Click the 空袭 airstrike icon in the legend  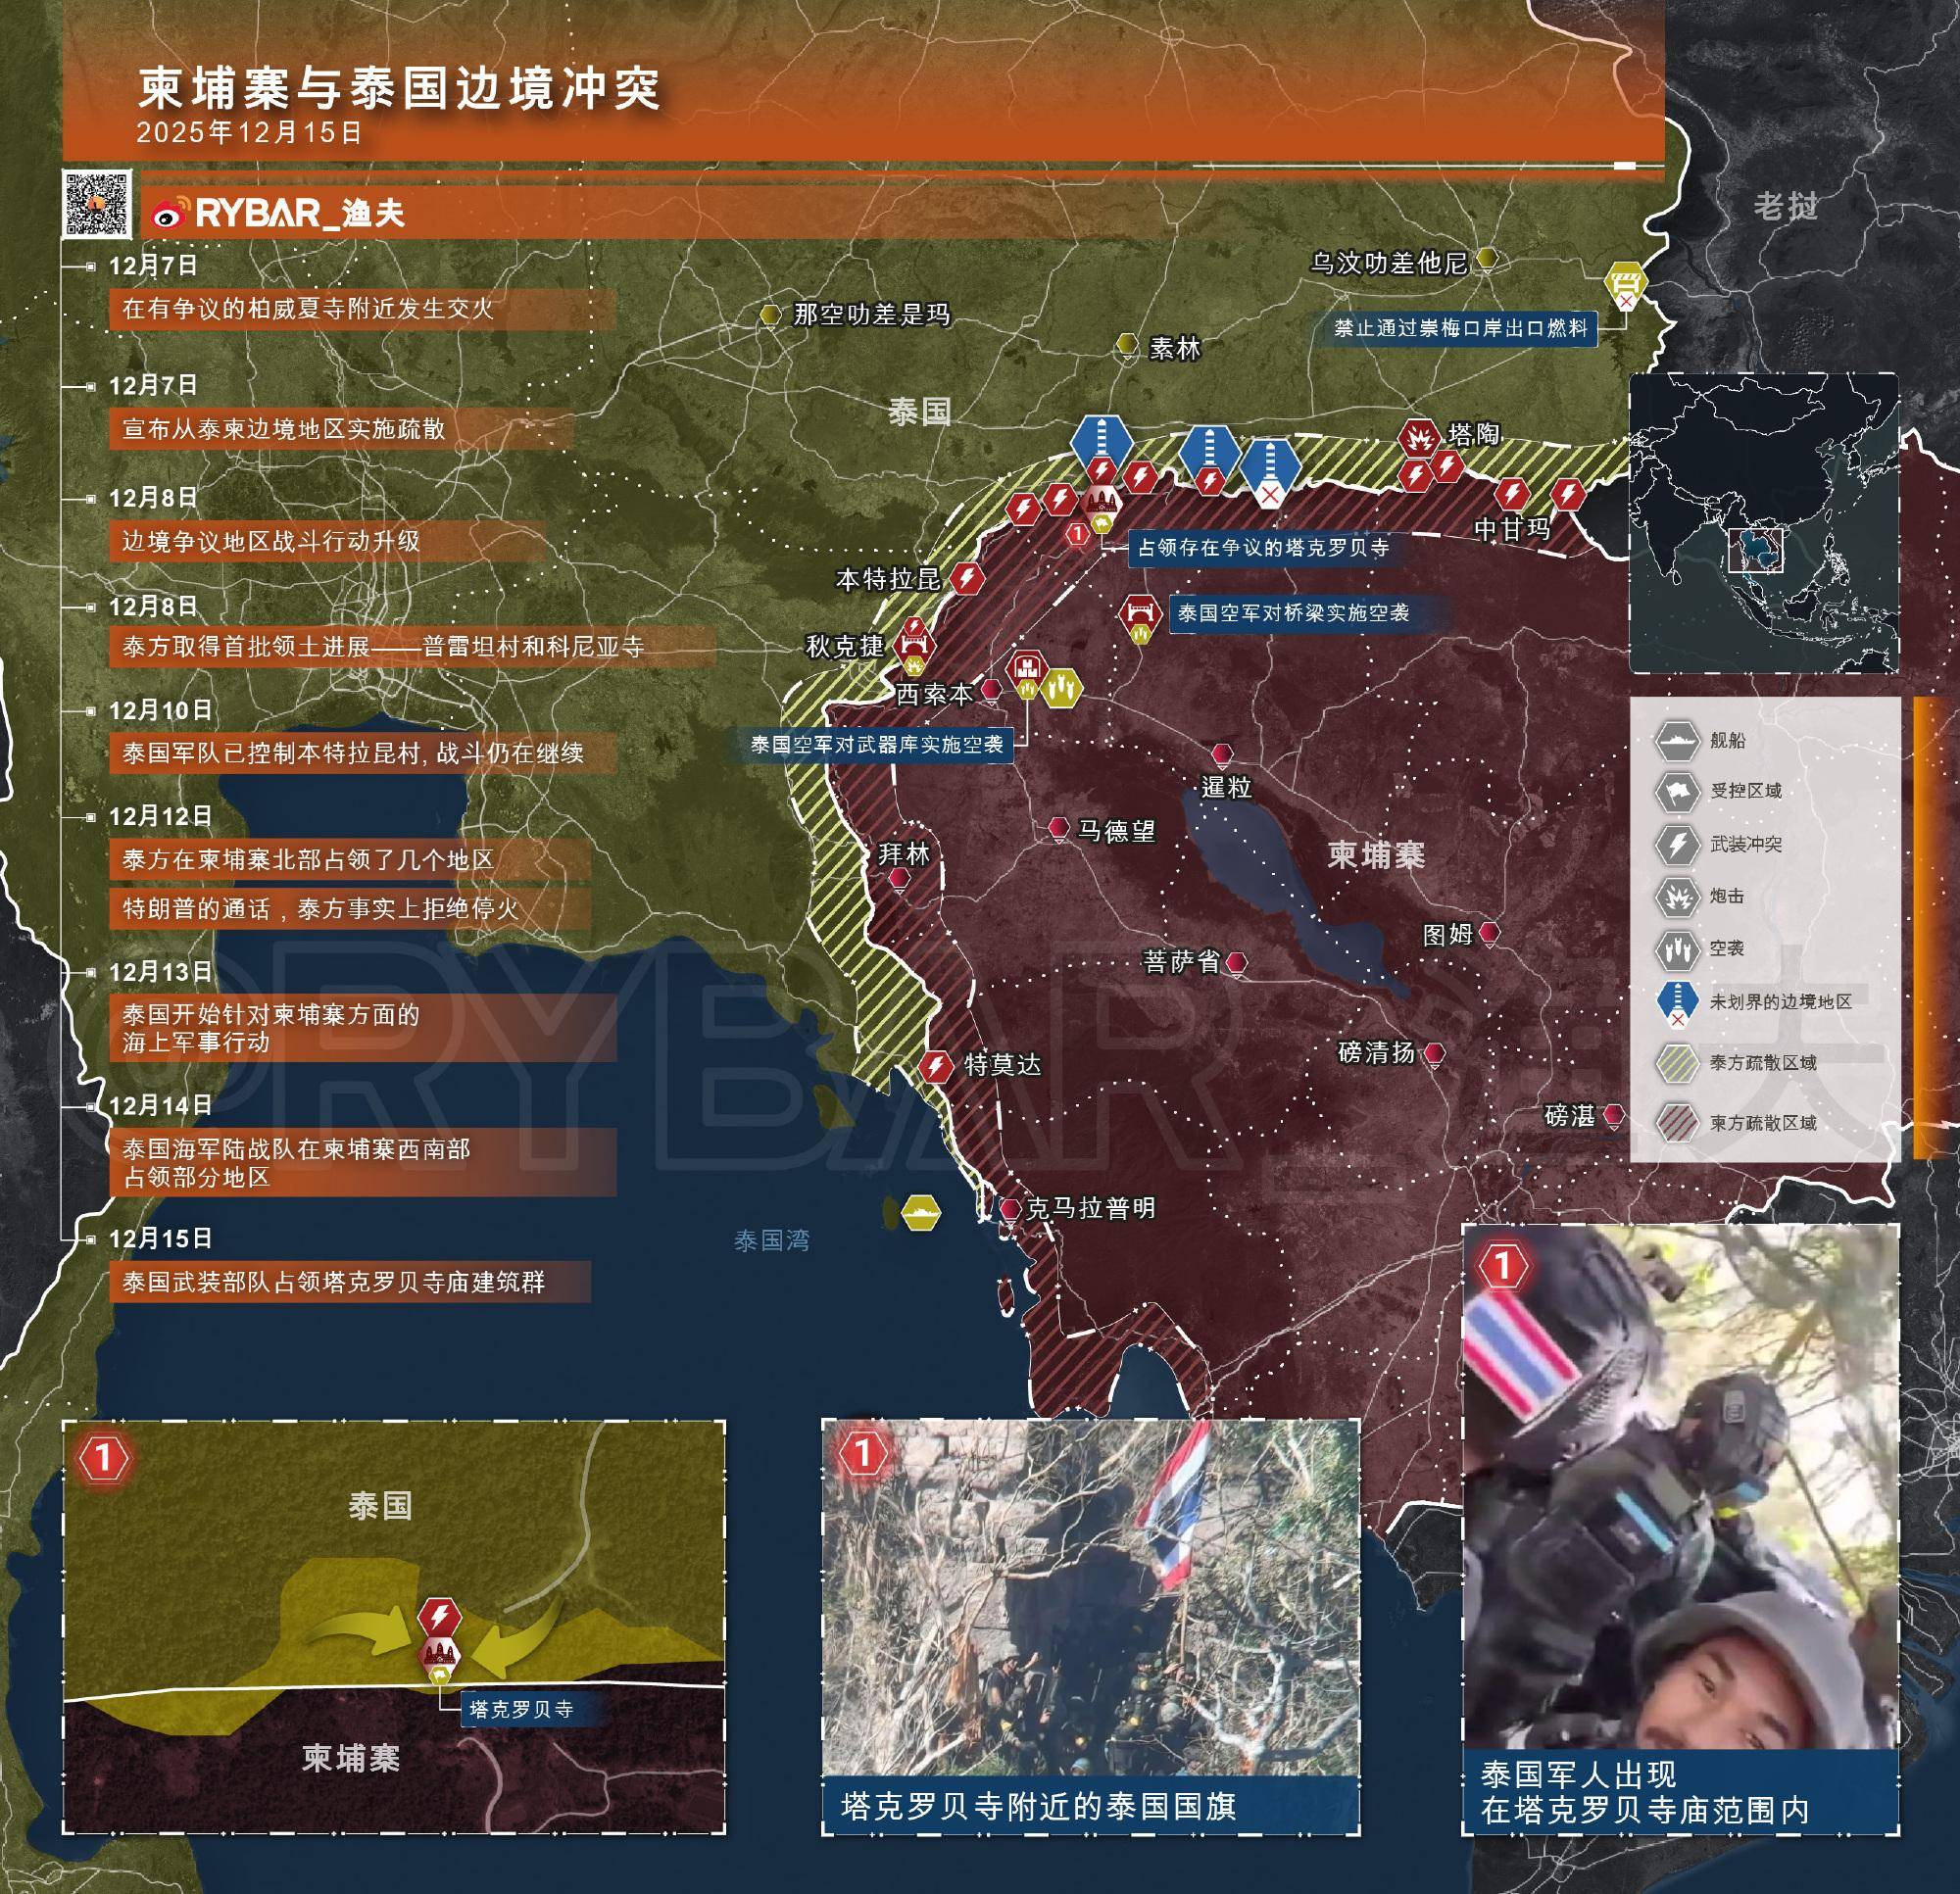[x=1677, y=948]
